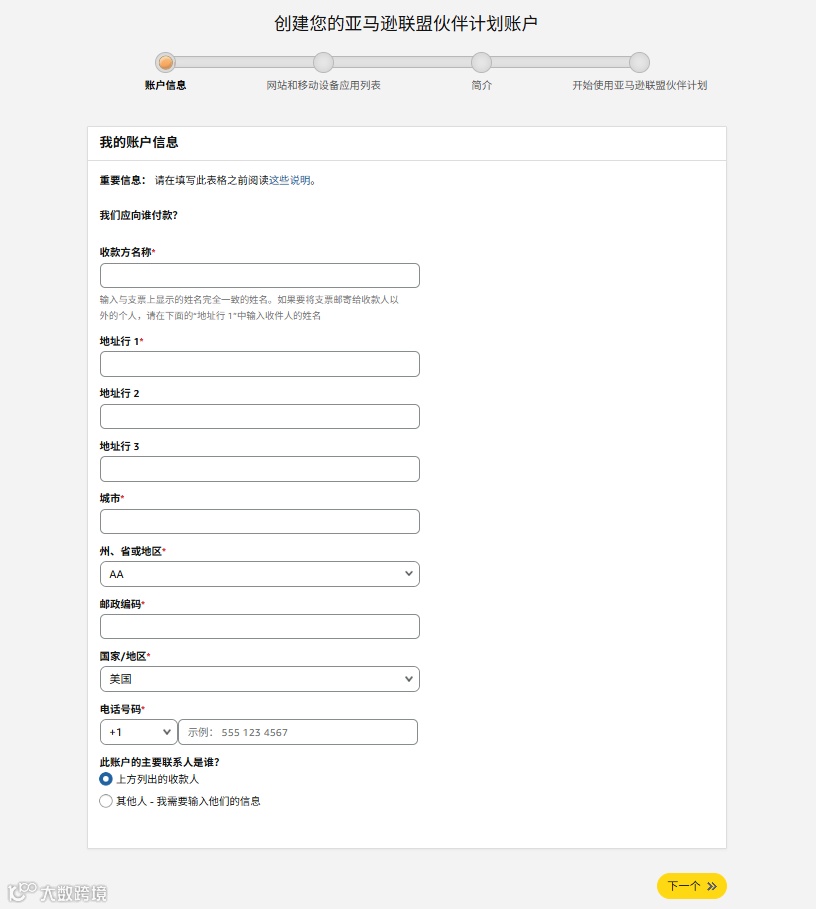Click into the 地址行 3 field
Viewport: 816px width, 909px height.
(x=260, y=469)
